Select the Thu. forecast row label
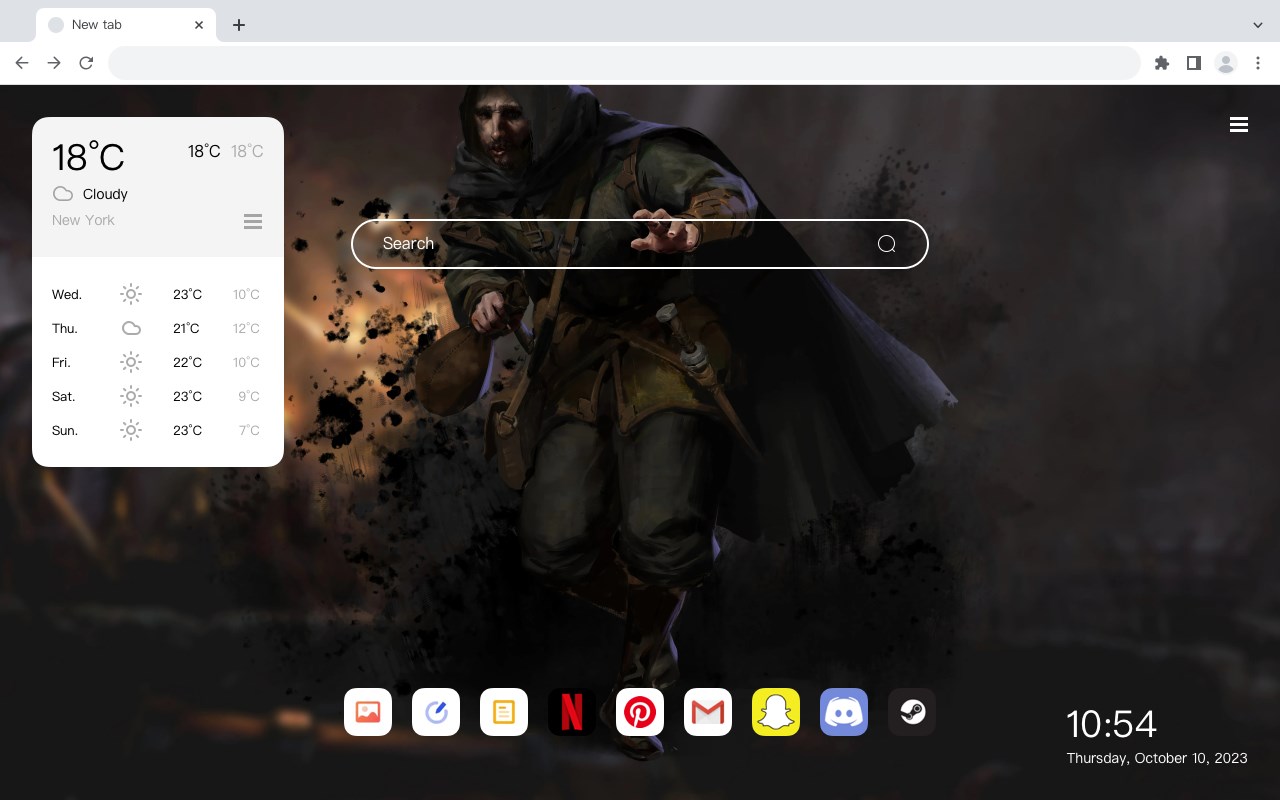 click(65, 328)
